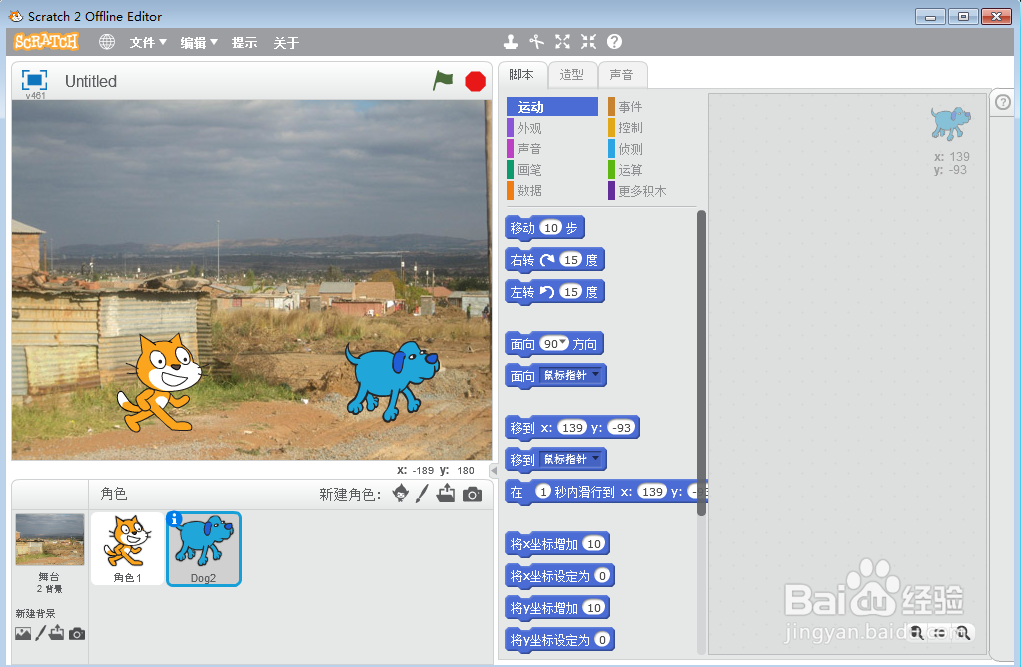Select the shrink sprite tool
Screen dimensions: 1021x667
(x=589, y=42)
